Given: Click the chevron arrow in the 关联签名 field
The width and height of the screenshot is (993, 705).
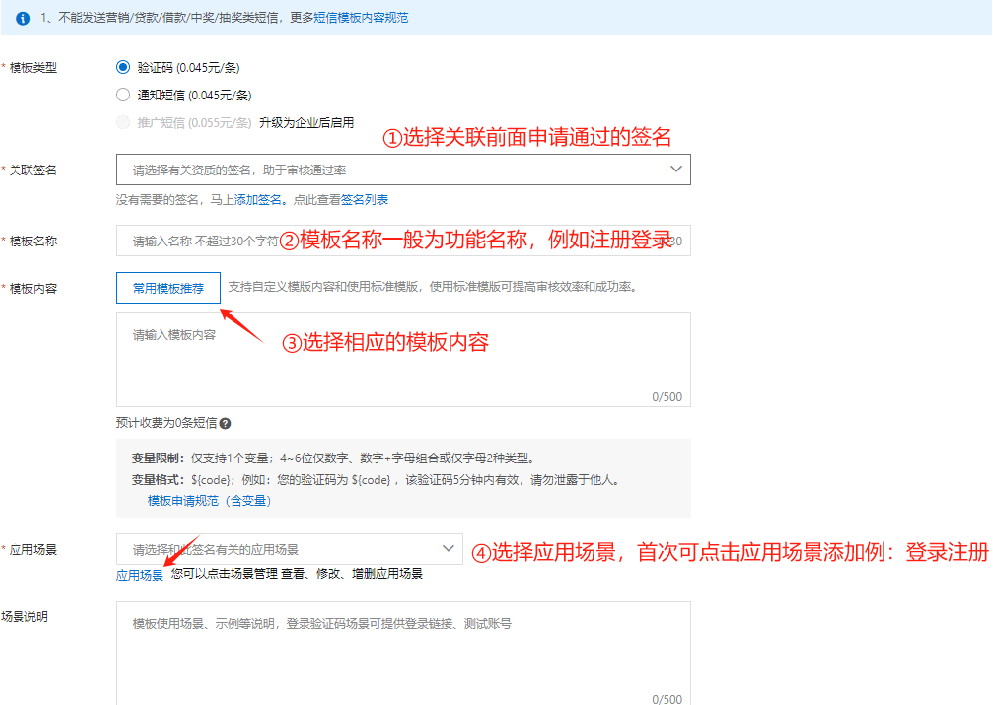Looking at the screenshot, I should [x=675, y=169].
